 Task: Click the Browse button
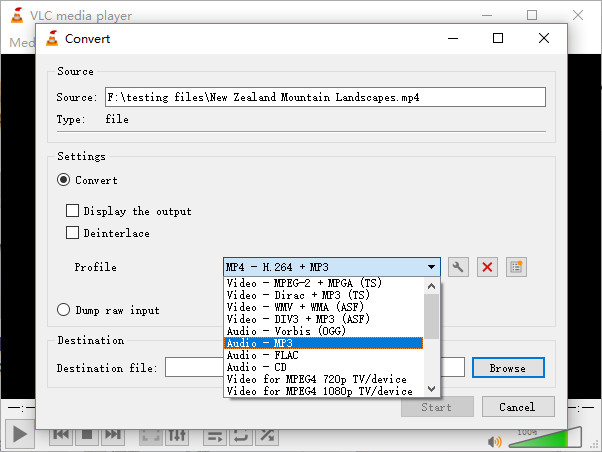point(508,368)
